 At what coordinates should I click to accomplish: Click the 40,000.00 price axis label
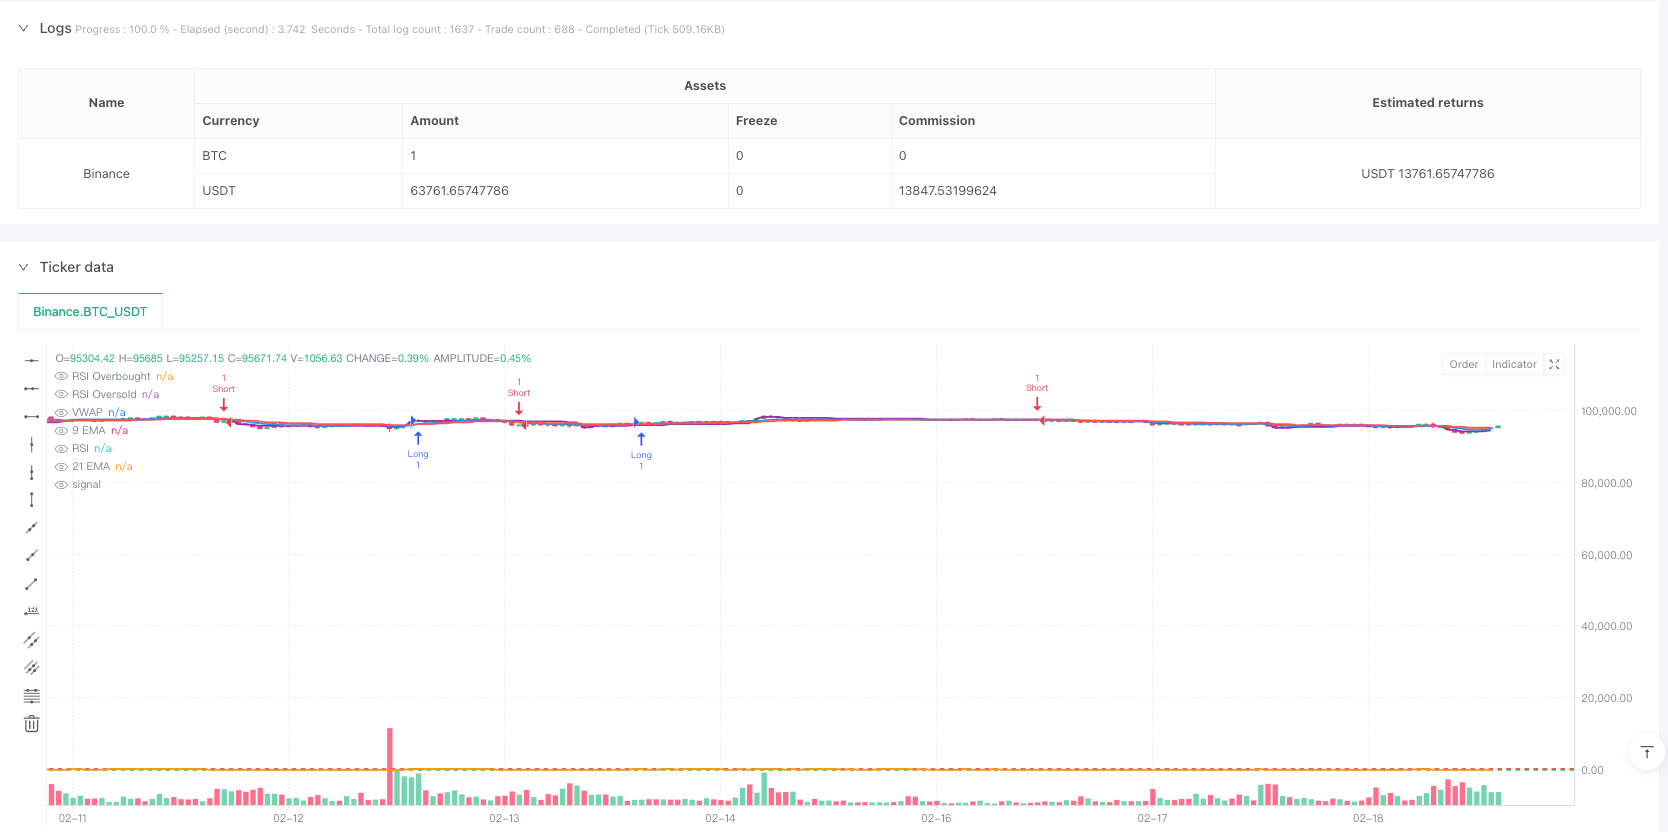tap(1606, 627)
